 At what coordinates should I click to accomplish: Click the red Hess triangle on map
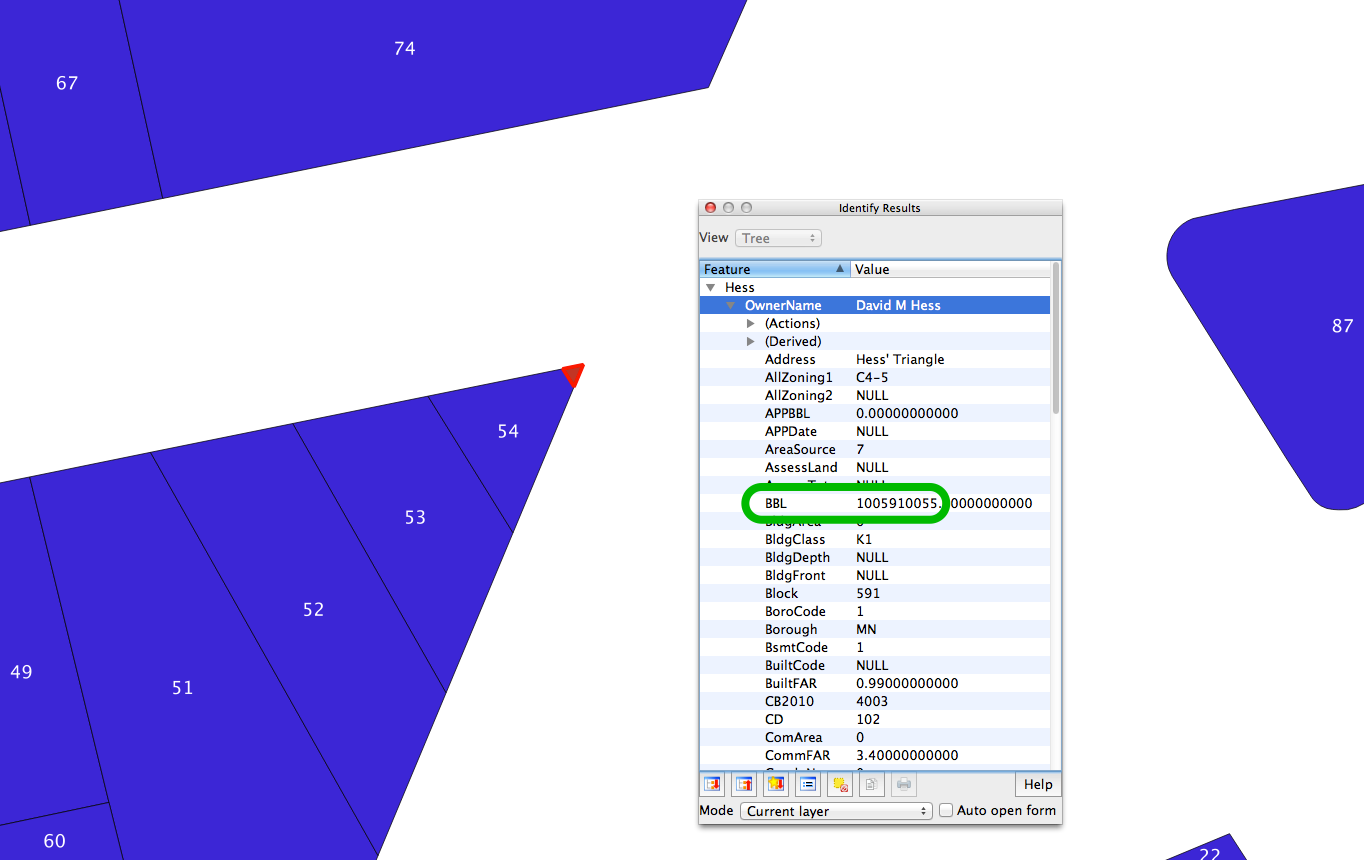click(574, 374)
